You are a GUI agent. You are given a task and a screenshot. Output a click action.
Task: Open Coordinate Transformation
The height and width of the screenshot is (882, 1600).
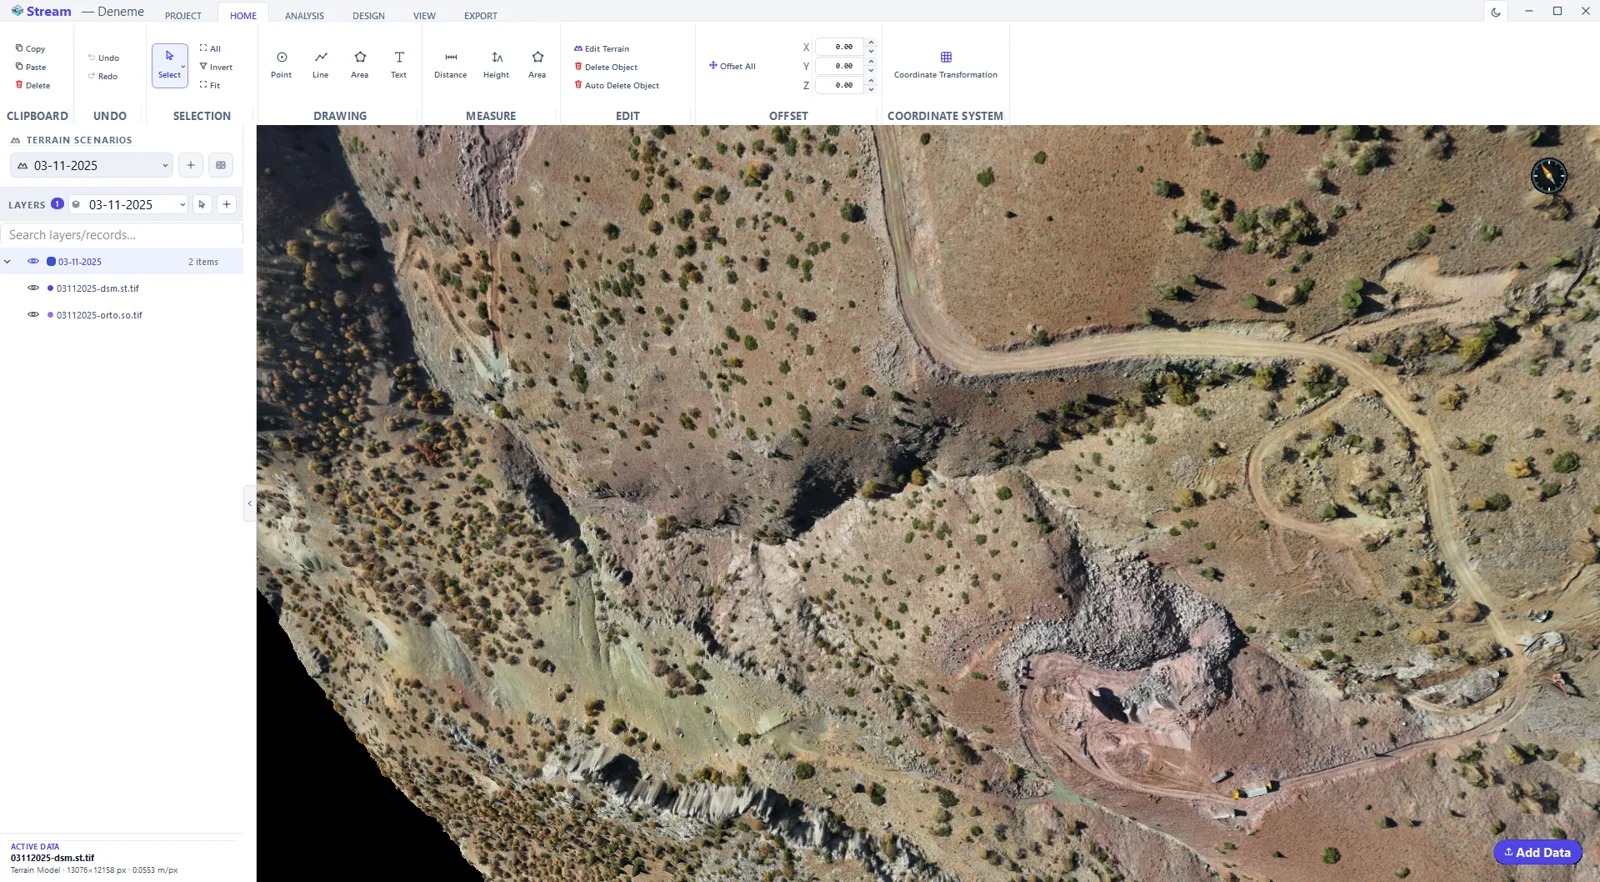946,65
